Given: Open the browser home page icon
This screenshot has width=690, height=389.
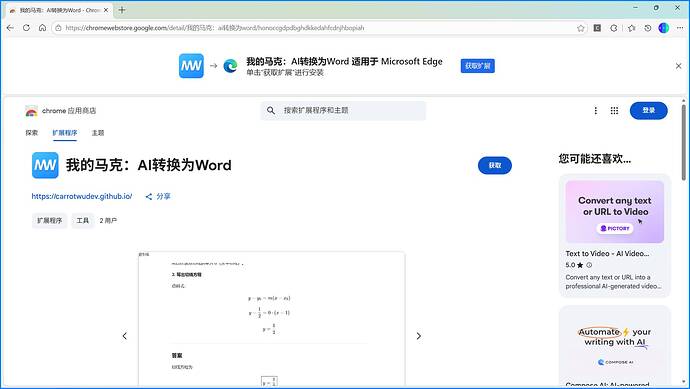Looking at the screenshot, I should 42,28.
